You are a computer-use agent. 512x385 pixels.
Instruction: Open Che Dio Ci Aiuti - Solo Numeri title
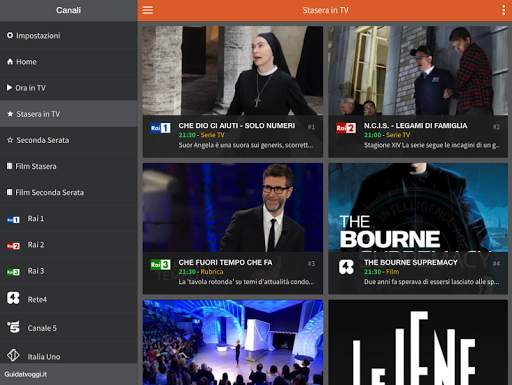click(237, 125)
